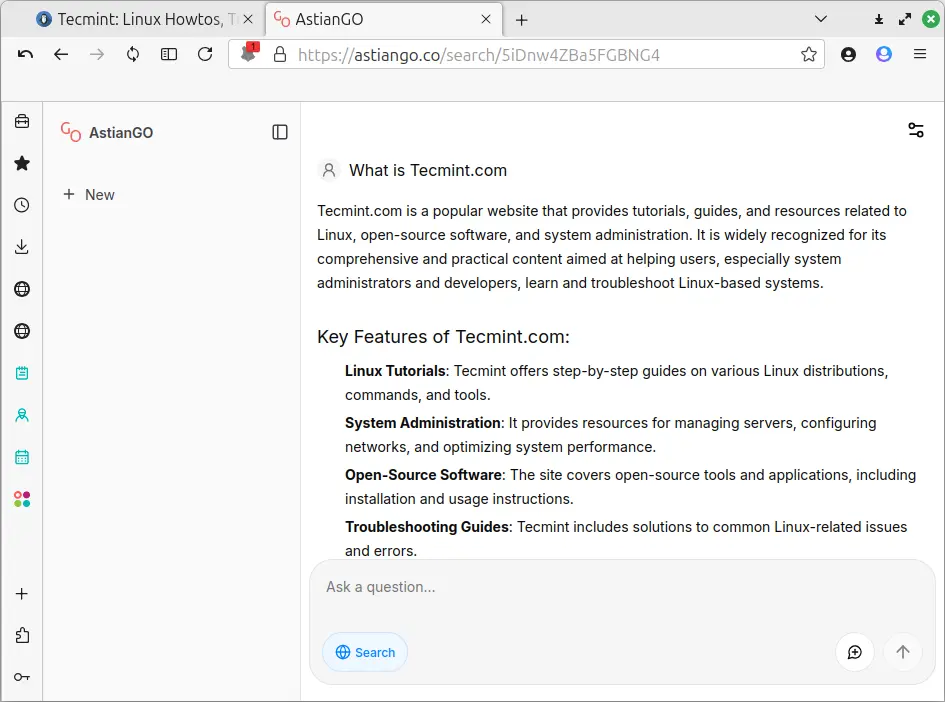Click the briefcase icon atop the sidebar
945x702 pixels.
pyautogui.click(x=22, y=121)
